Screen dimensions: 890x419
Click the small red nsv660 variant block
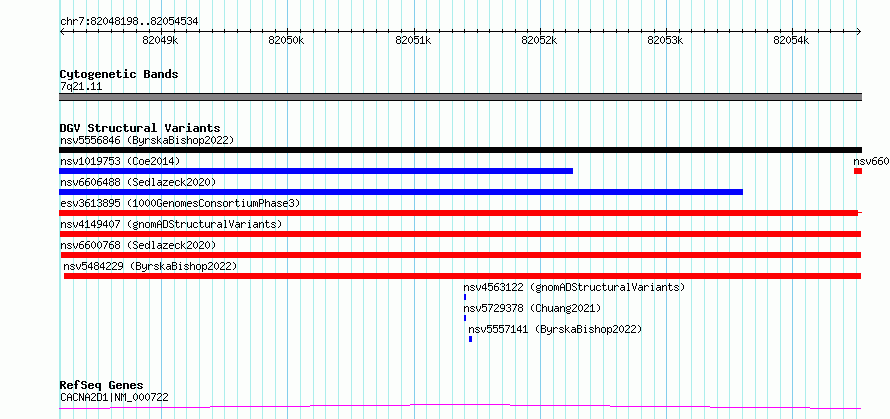858,171
